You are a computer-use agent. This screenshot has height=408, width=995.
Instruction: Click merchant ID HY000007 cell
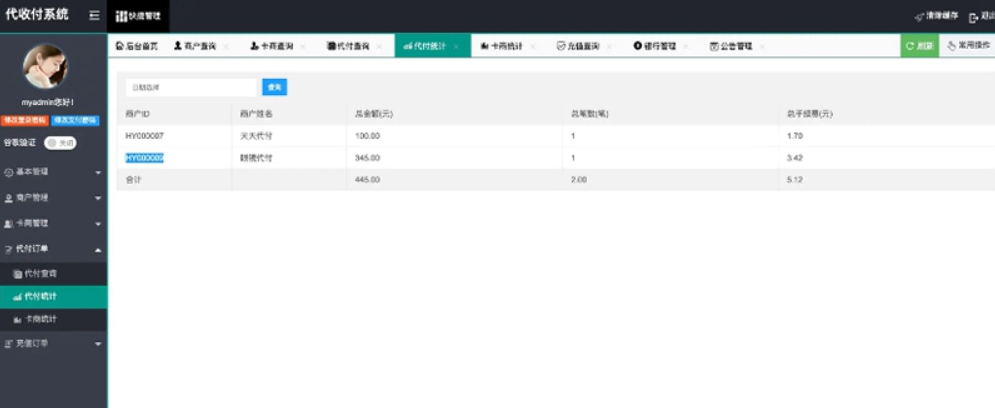coord(145,136)
